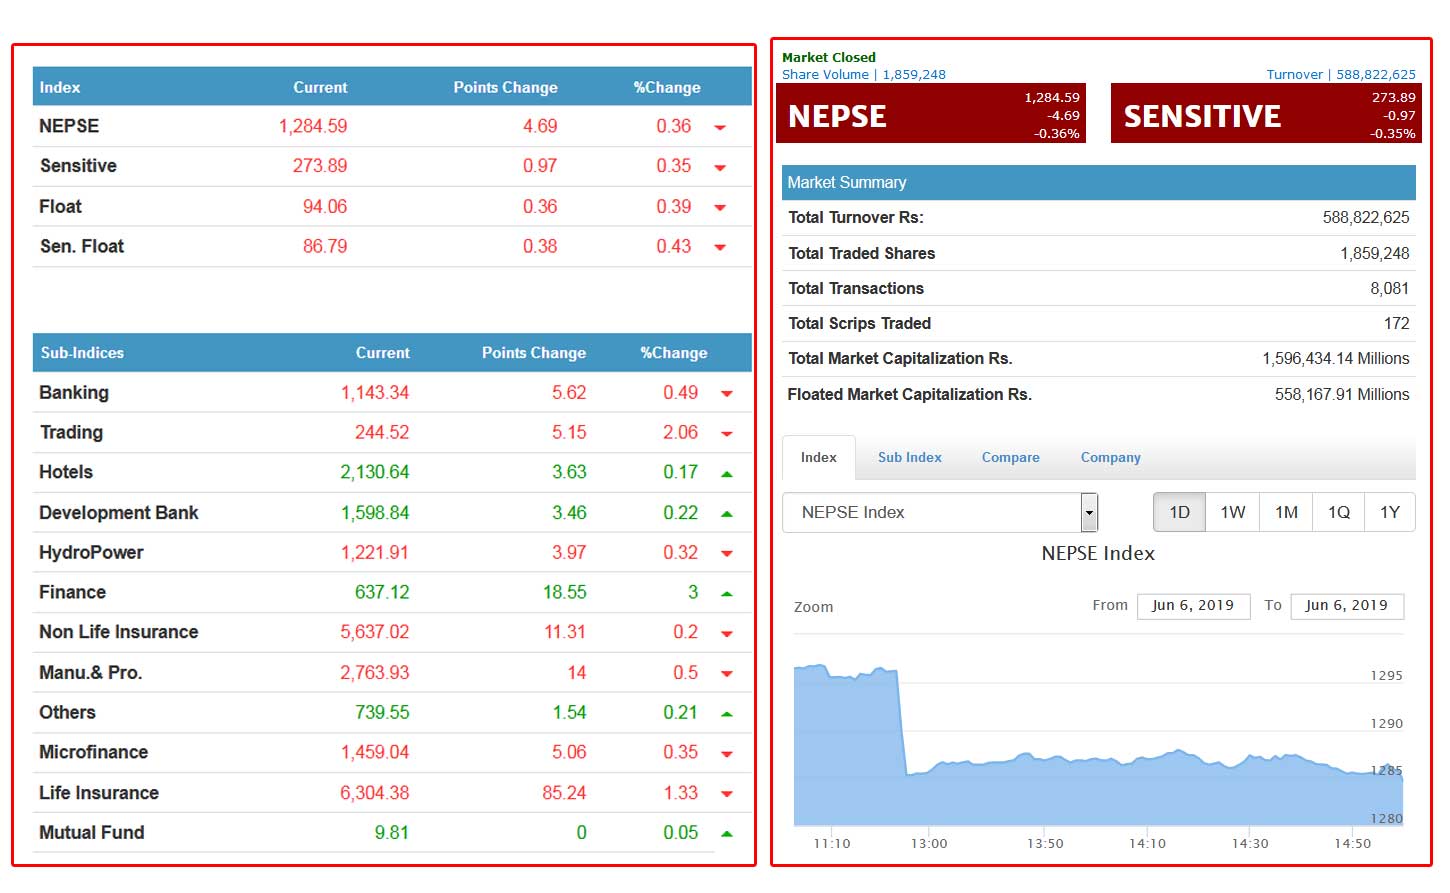This screenshot has width=1450, height=893.
Task: Click the Total Scrips Traded value 172
Action: tap(1396, 323)
